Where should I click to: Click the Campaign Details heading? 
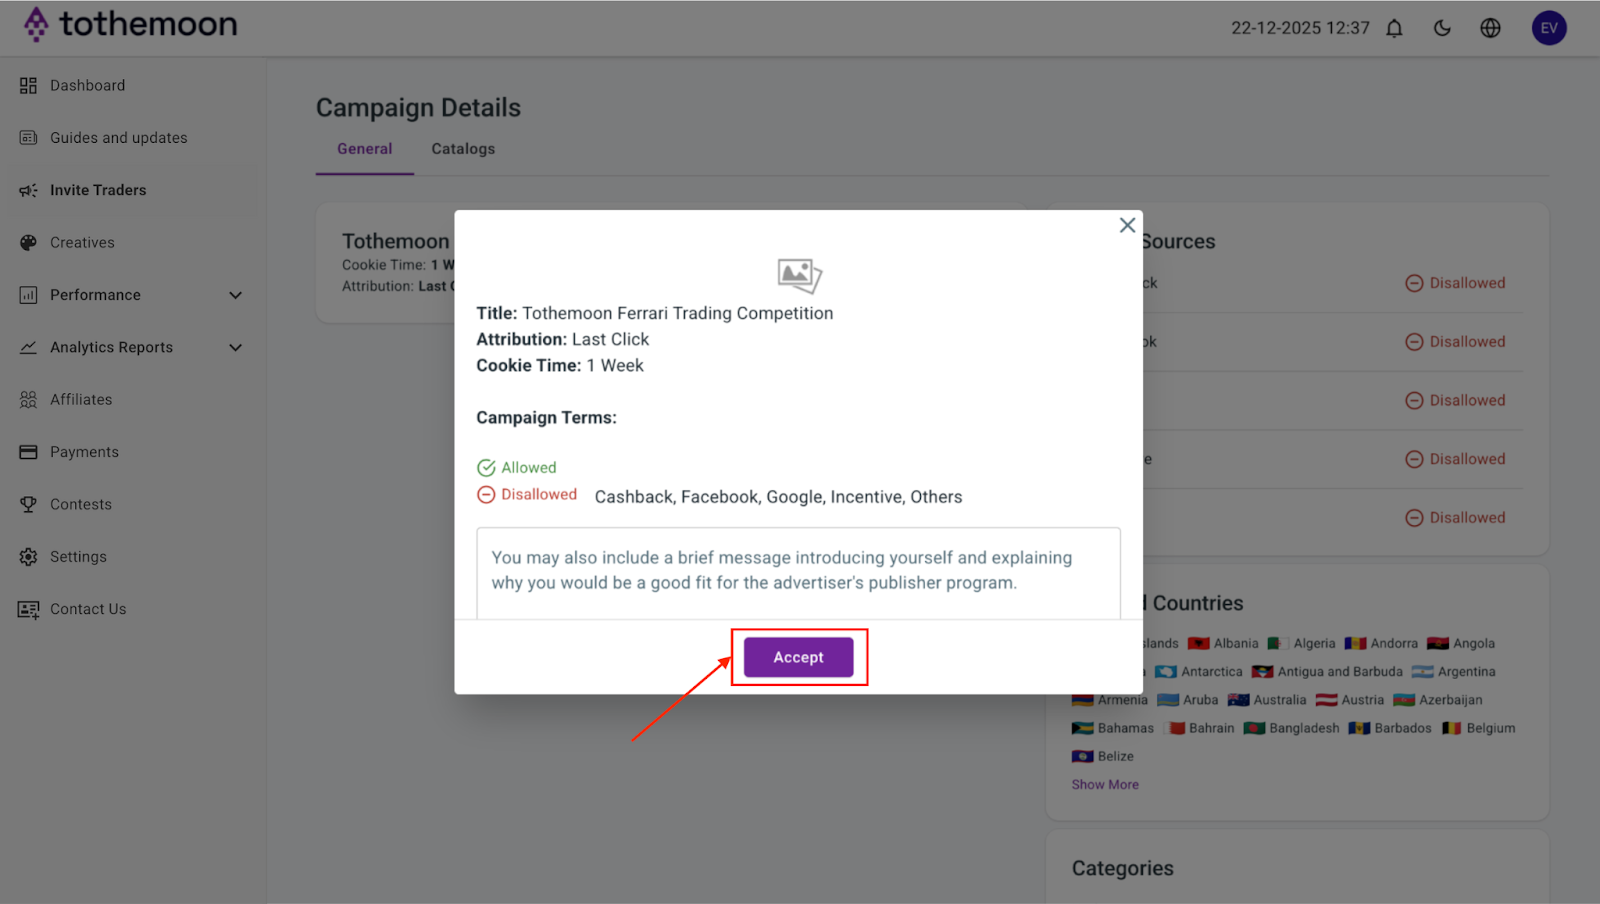418,108
